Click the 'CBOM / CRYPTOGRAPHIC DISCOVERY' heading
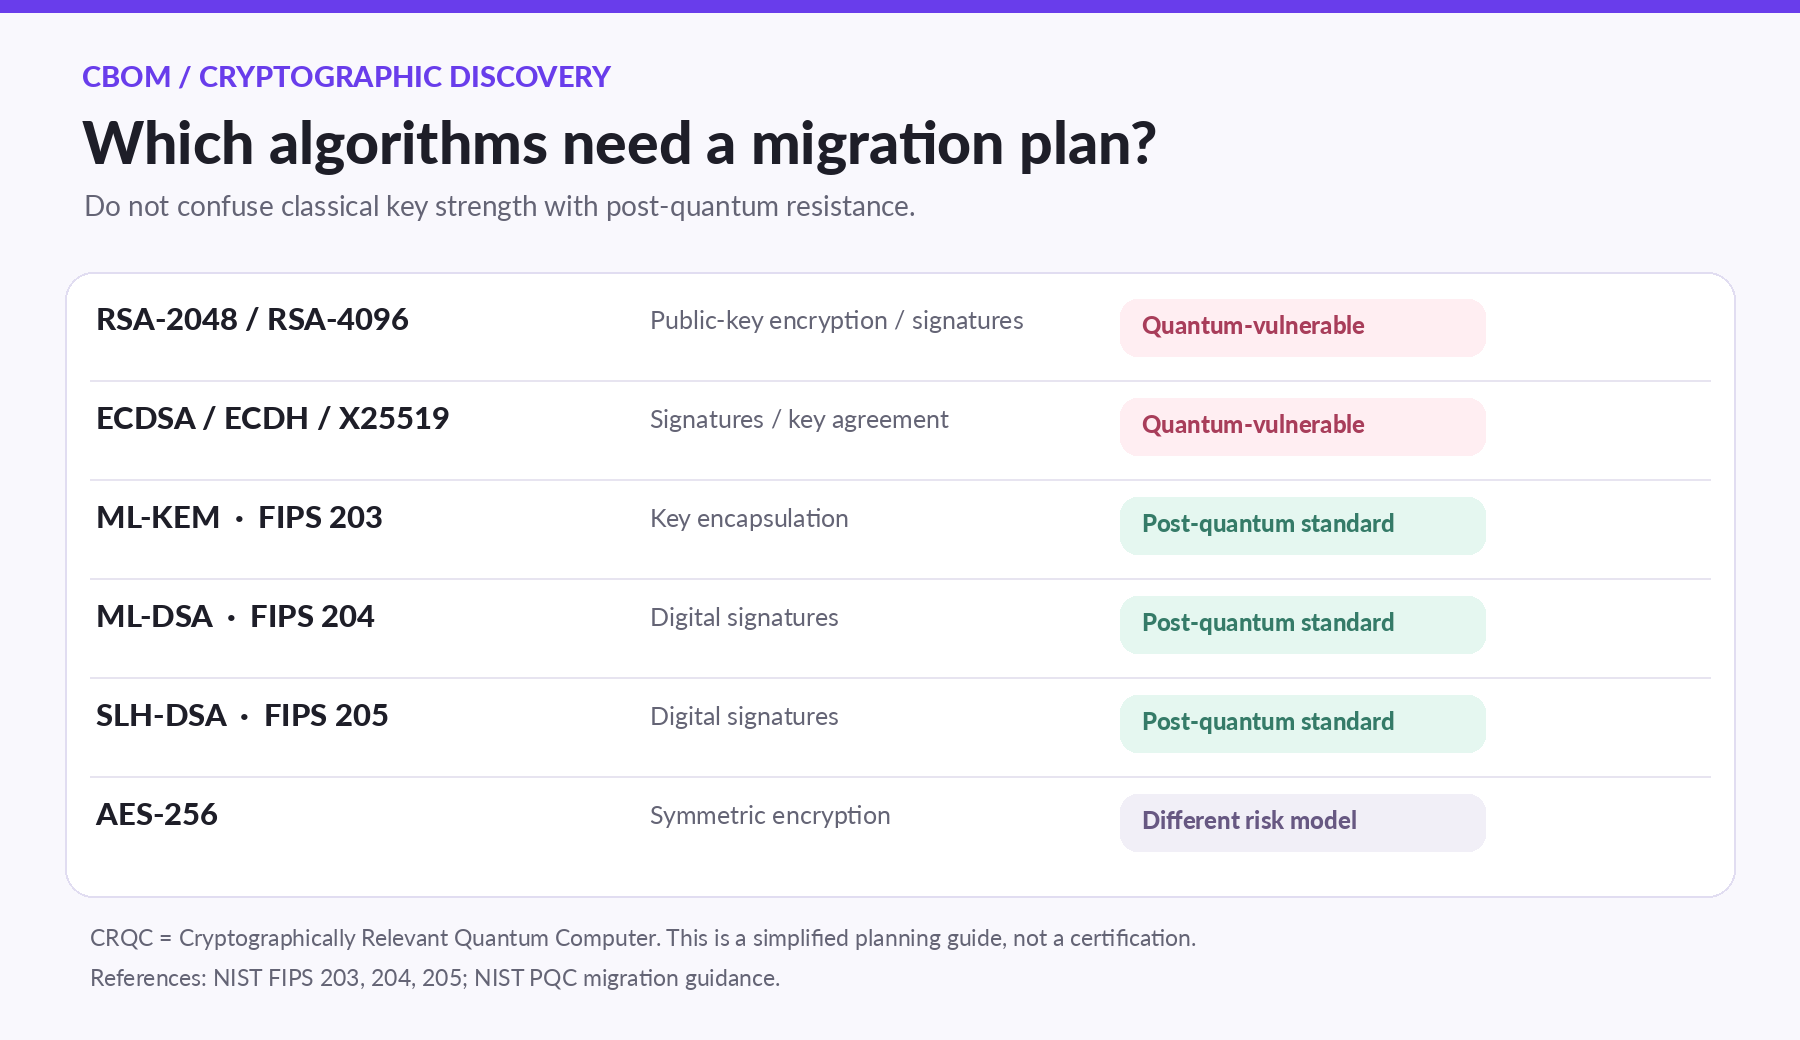The height and width of the screenshot is (1040, 1800). point(346,77)
